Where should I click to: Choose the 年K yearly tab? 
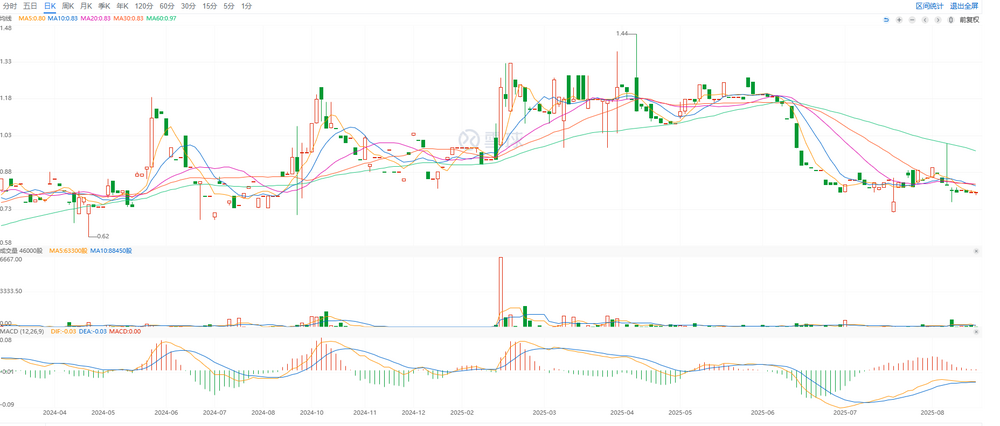tap(122, 6)
